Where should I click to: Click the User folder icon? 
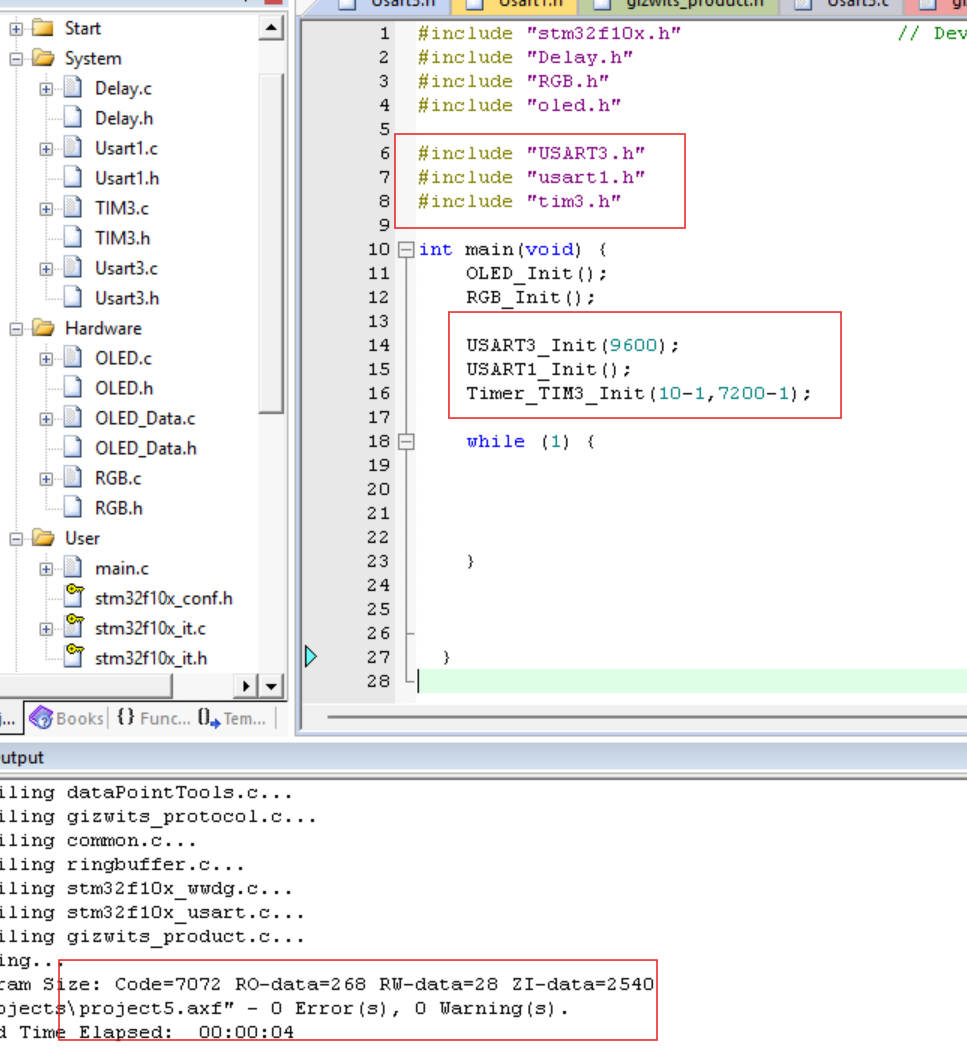43,538
